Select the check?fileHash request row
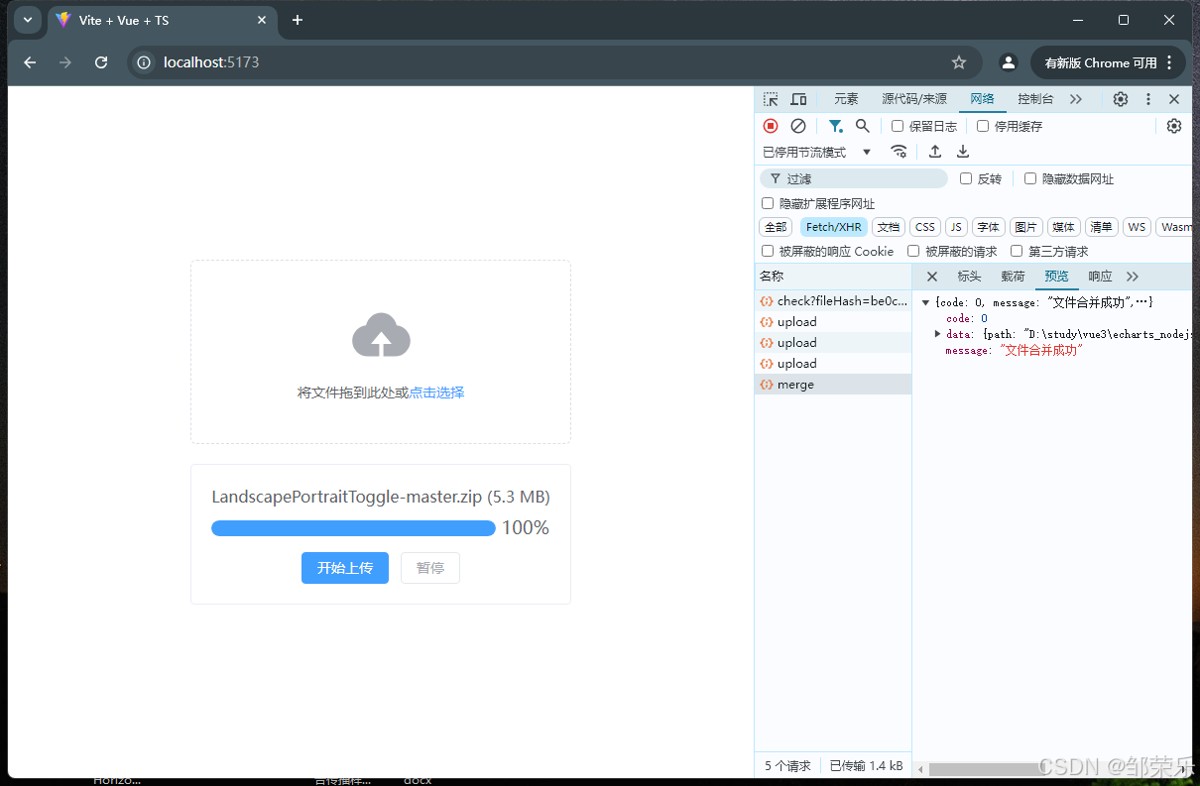 833,300
